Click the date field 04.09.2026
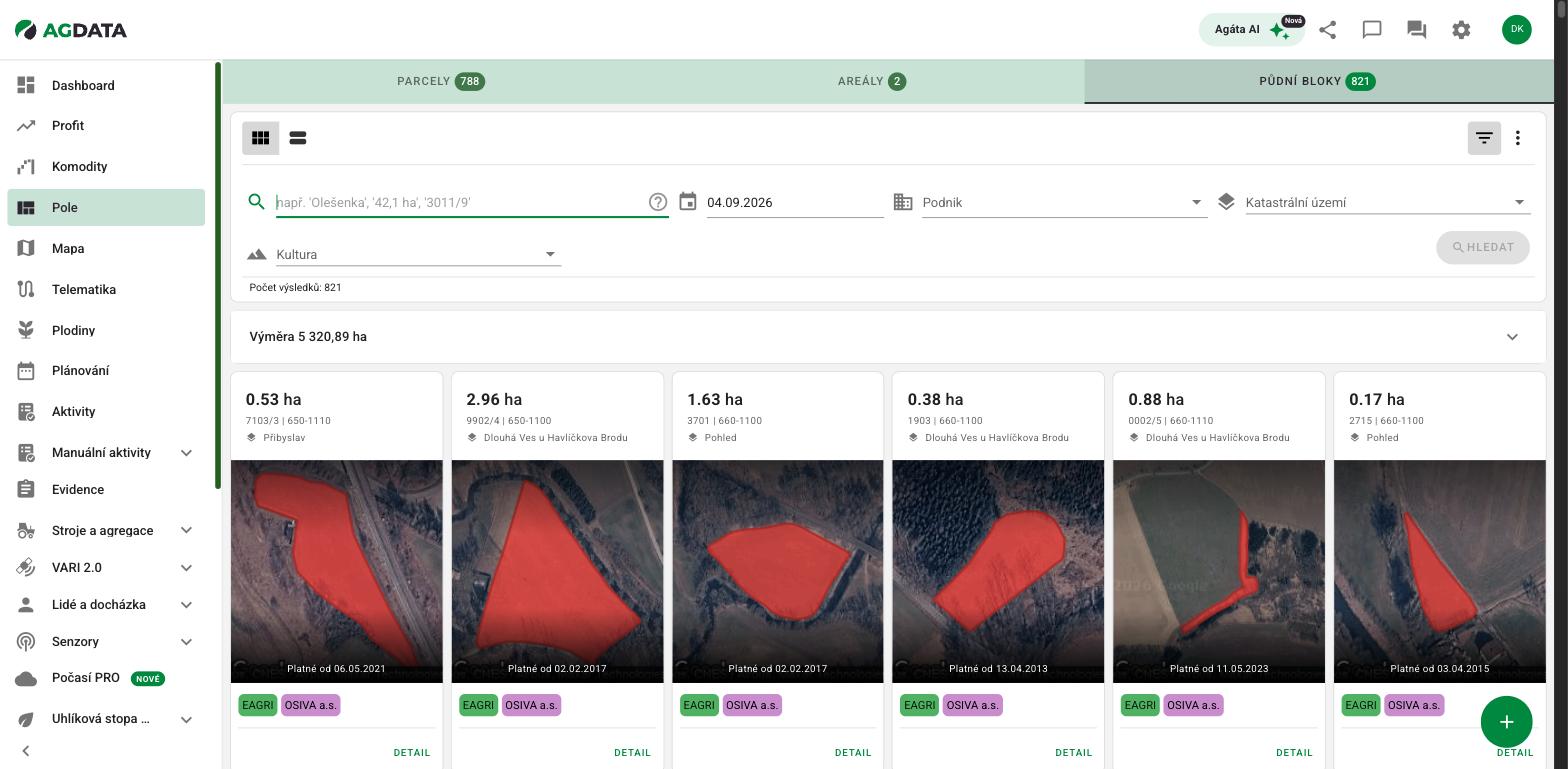Screen dimensions: 1568x769 [795, 202]
